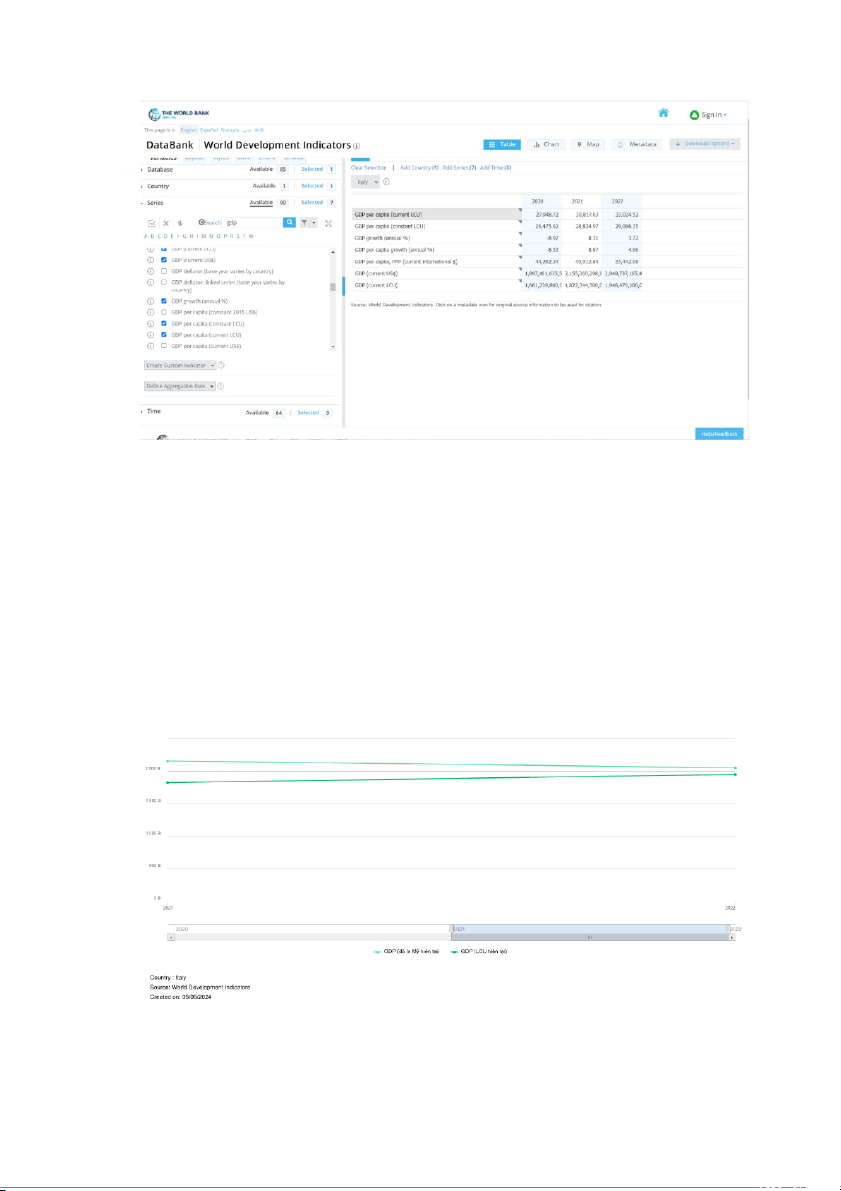Image resolution: width=841 pixels, height=1191 pixels.
Task: Click info icon beside GDP growth (annual %)
Action: (x=151, y=300)
